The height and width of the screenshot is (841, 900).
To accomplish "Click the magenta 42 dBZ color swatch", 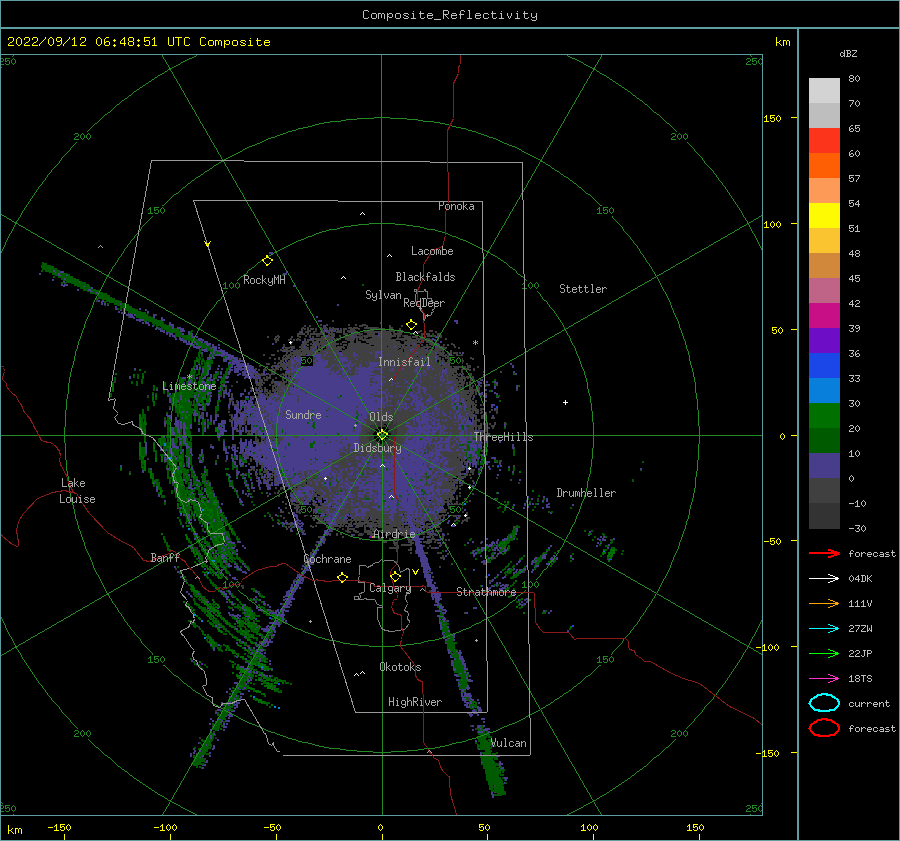I will point(824,315).
